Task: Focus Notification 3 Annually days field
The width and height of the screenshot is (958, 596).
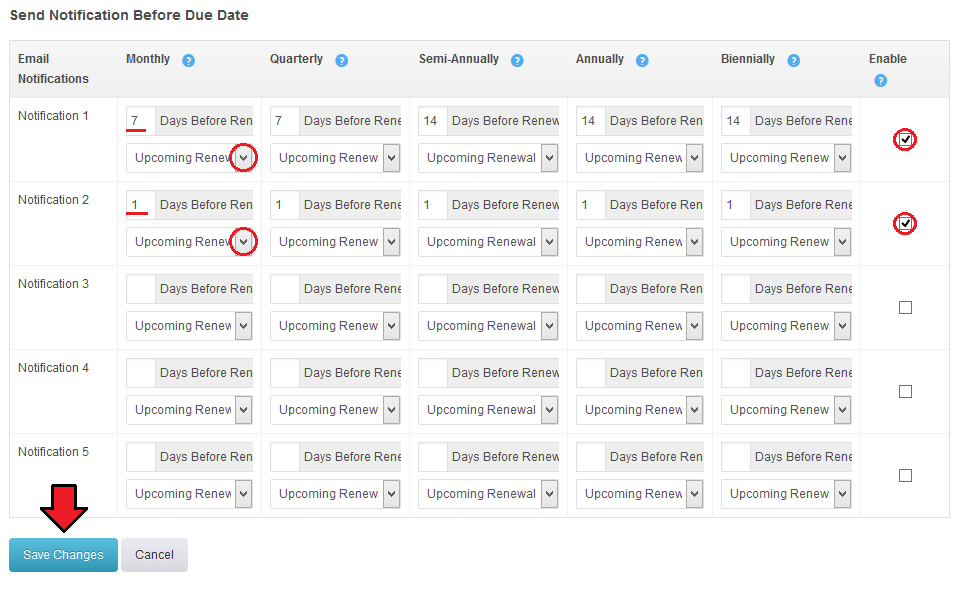Action: [x=591, y=289]
